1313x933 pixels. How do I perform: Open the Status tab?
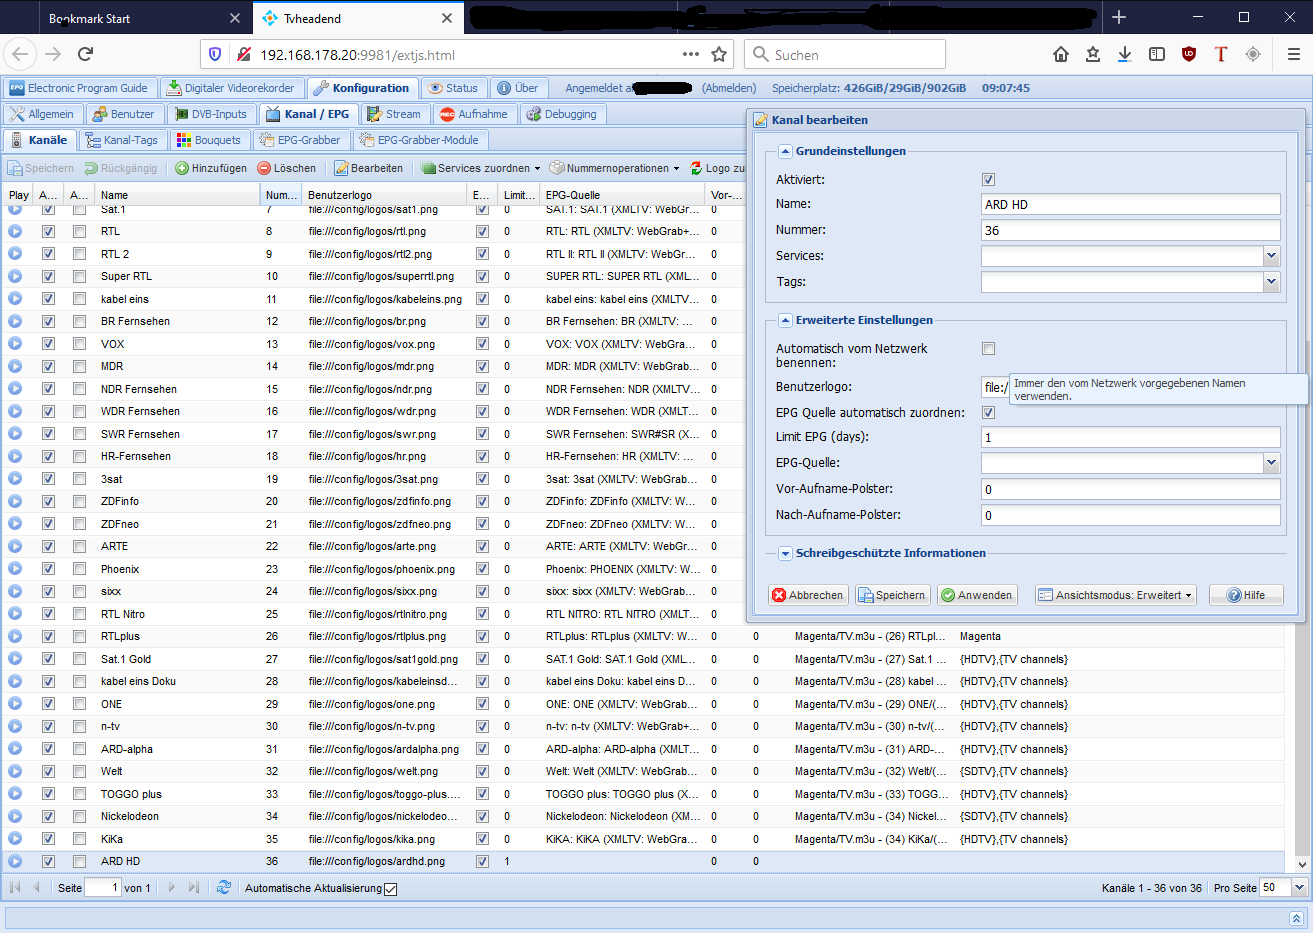tap(454, 88)
